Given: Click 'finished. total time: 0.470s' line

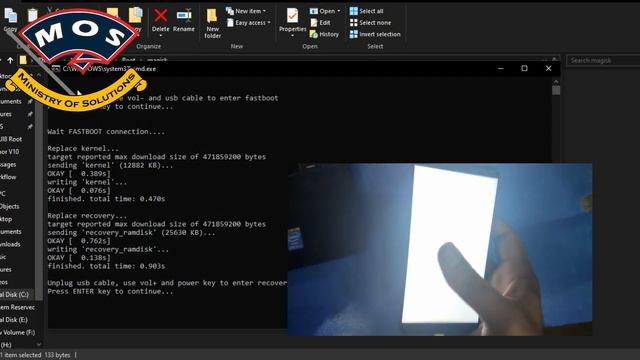Looking at the screenshot, I should 106,199.
